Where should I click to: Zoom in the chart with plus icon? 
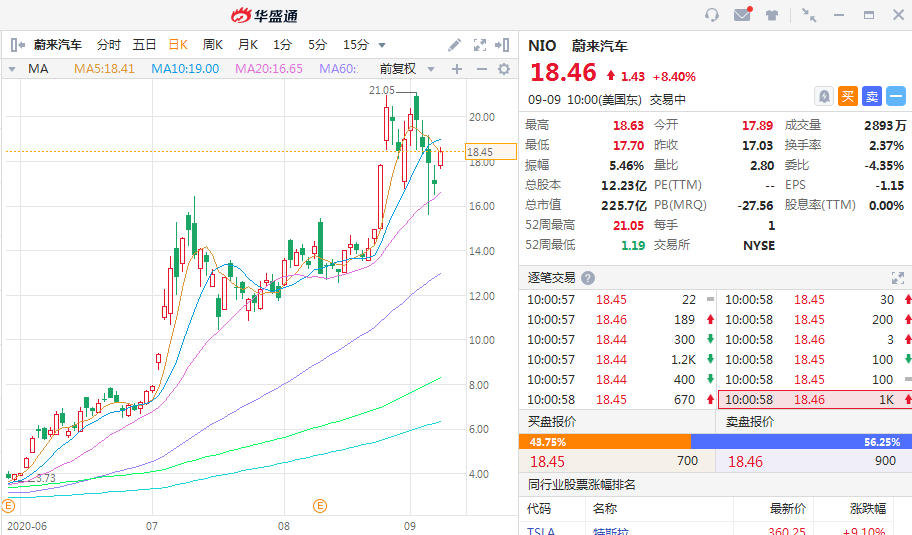pos(457,69)
